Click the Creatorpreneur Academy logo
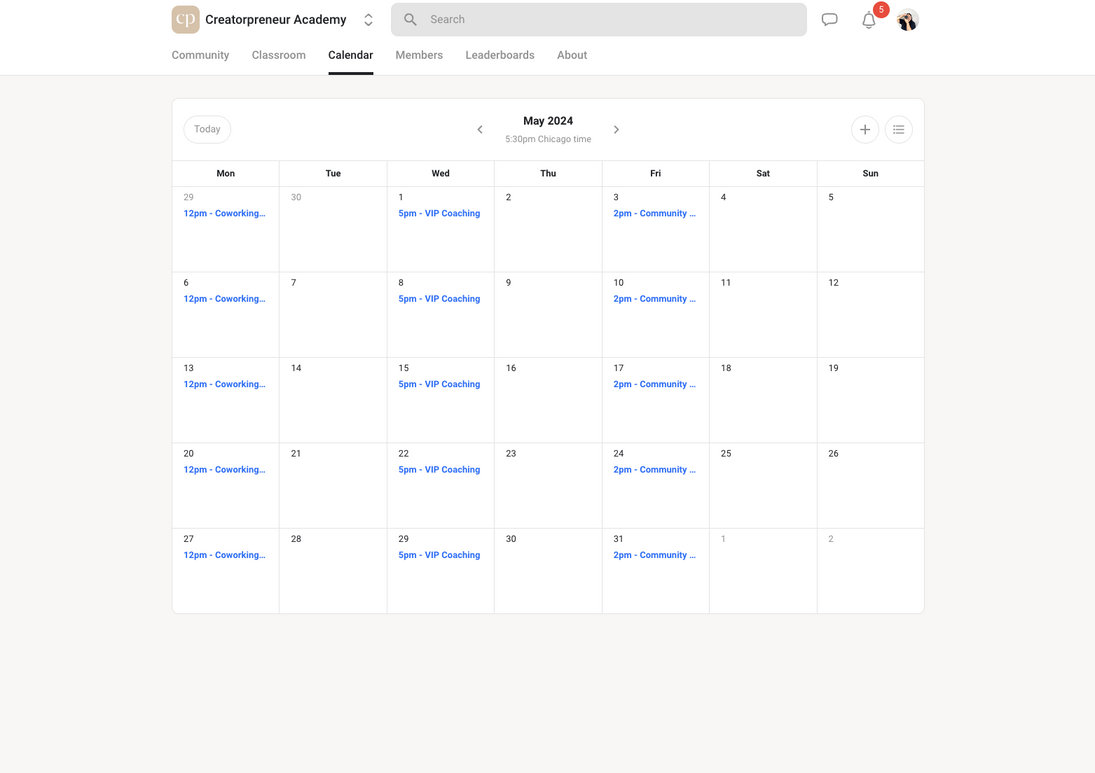This screenshot has height=773, width=1095. point(185,20)
